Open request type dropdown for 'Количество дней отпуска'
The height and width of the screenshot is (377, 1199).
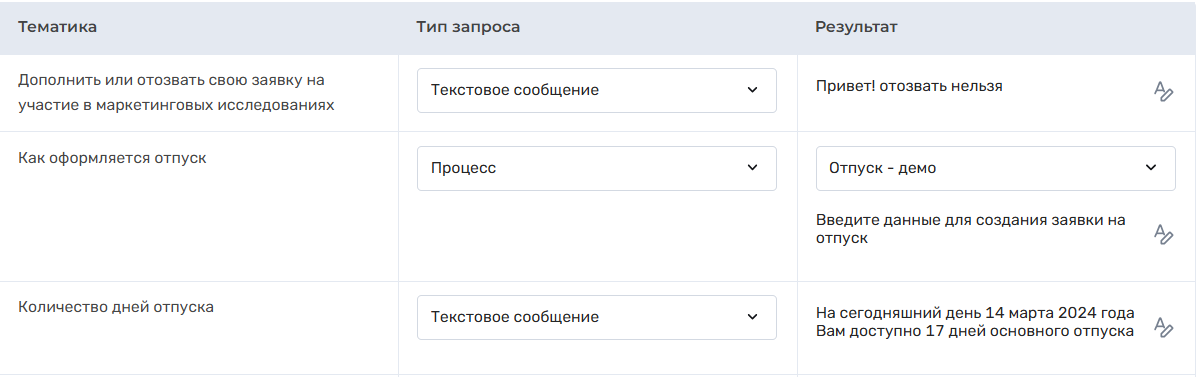(x=596, y=317)
